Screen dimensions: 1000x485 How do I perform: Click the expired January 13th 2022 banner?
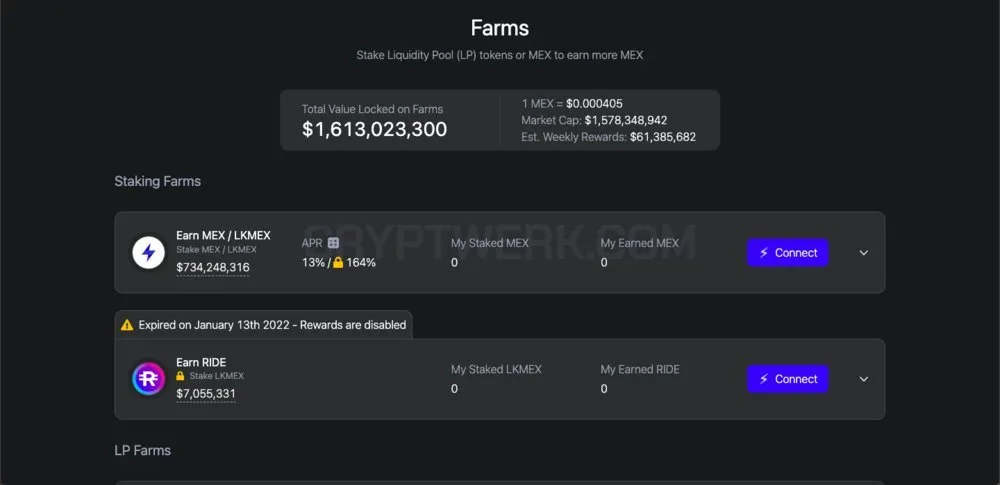[263, 325]
